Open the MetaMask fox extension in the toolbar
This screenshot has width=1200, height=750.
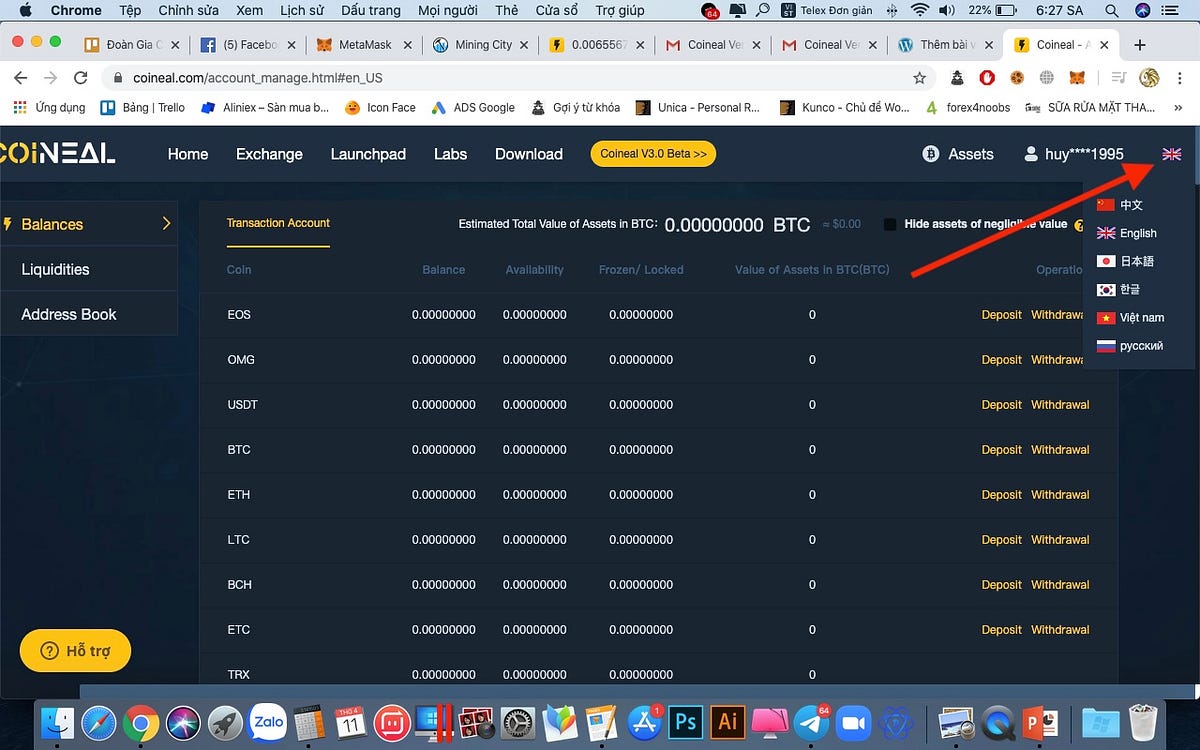point(1077,77)
